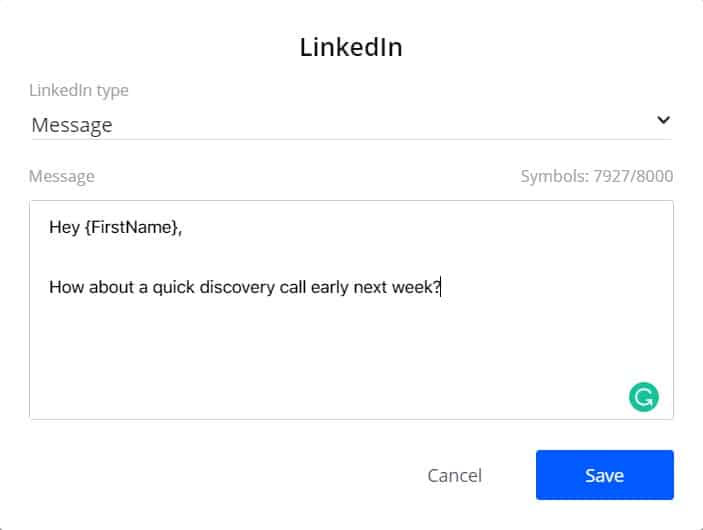The image size is (703, 530).
Task: Cancel the LinkedIn message dialog
Action: click(x=455, y=475)
